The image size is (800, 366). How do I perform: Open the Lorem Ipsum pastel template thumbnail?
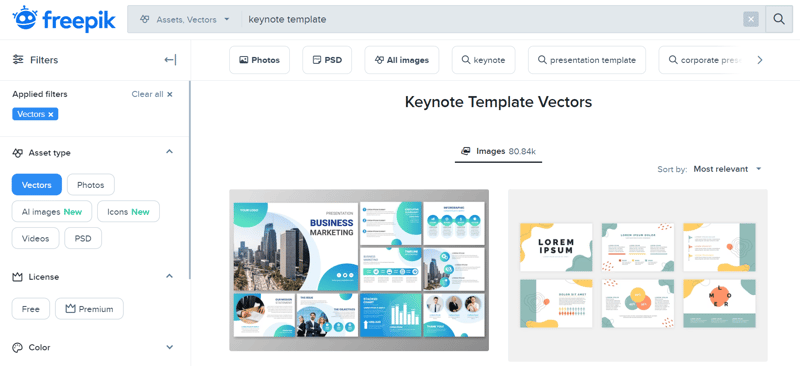pyautogui.click(x=637, y=275)
